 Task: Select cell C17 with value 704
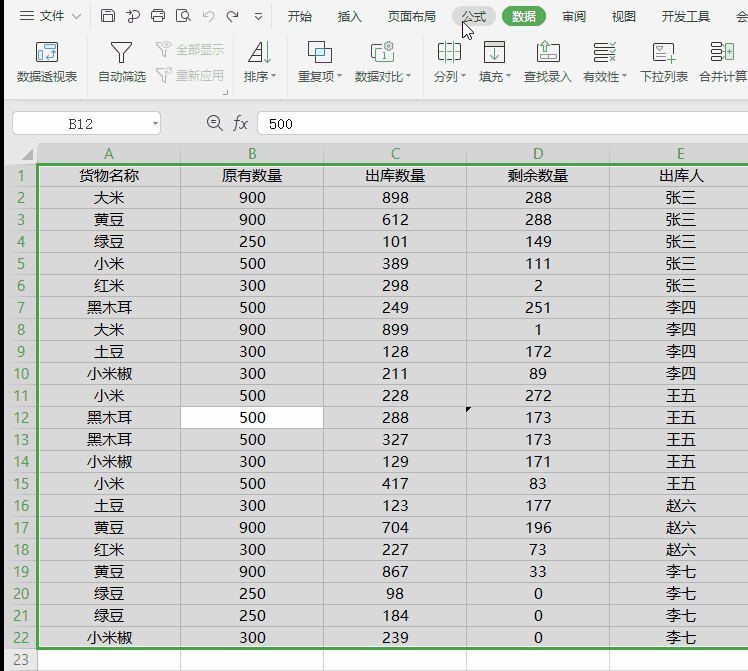395,527
